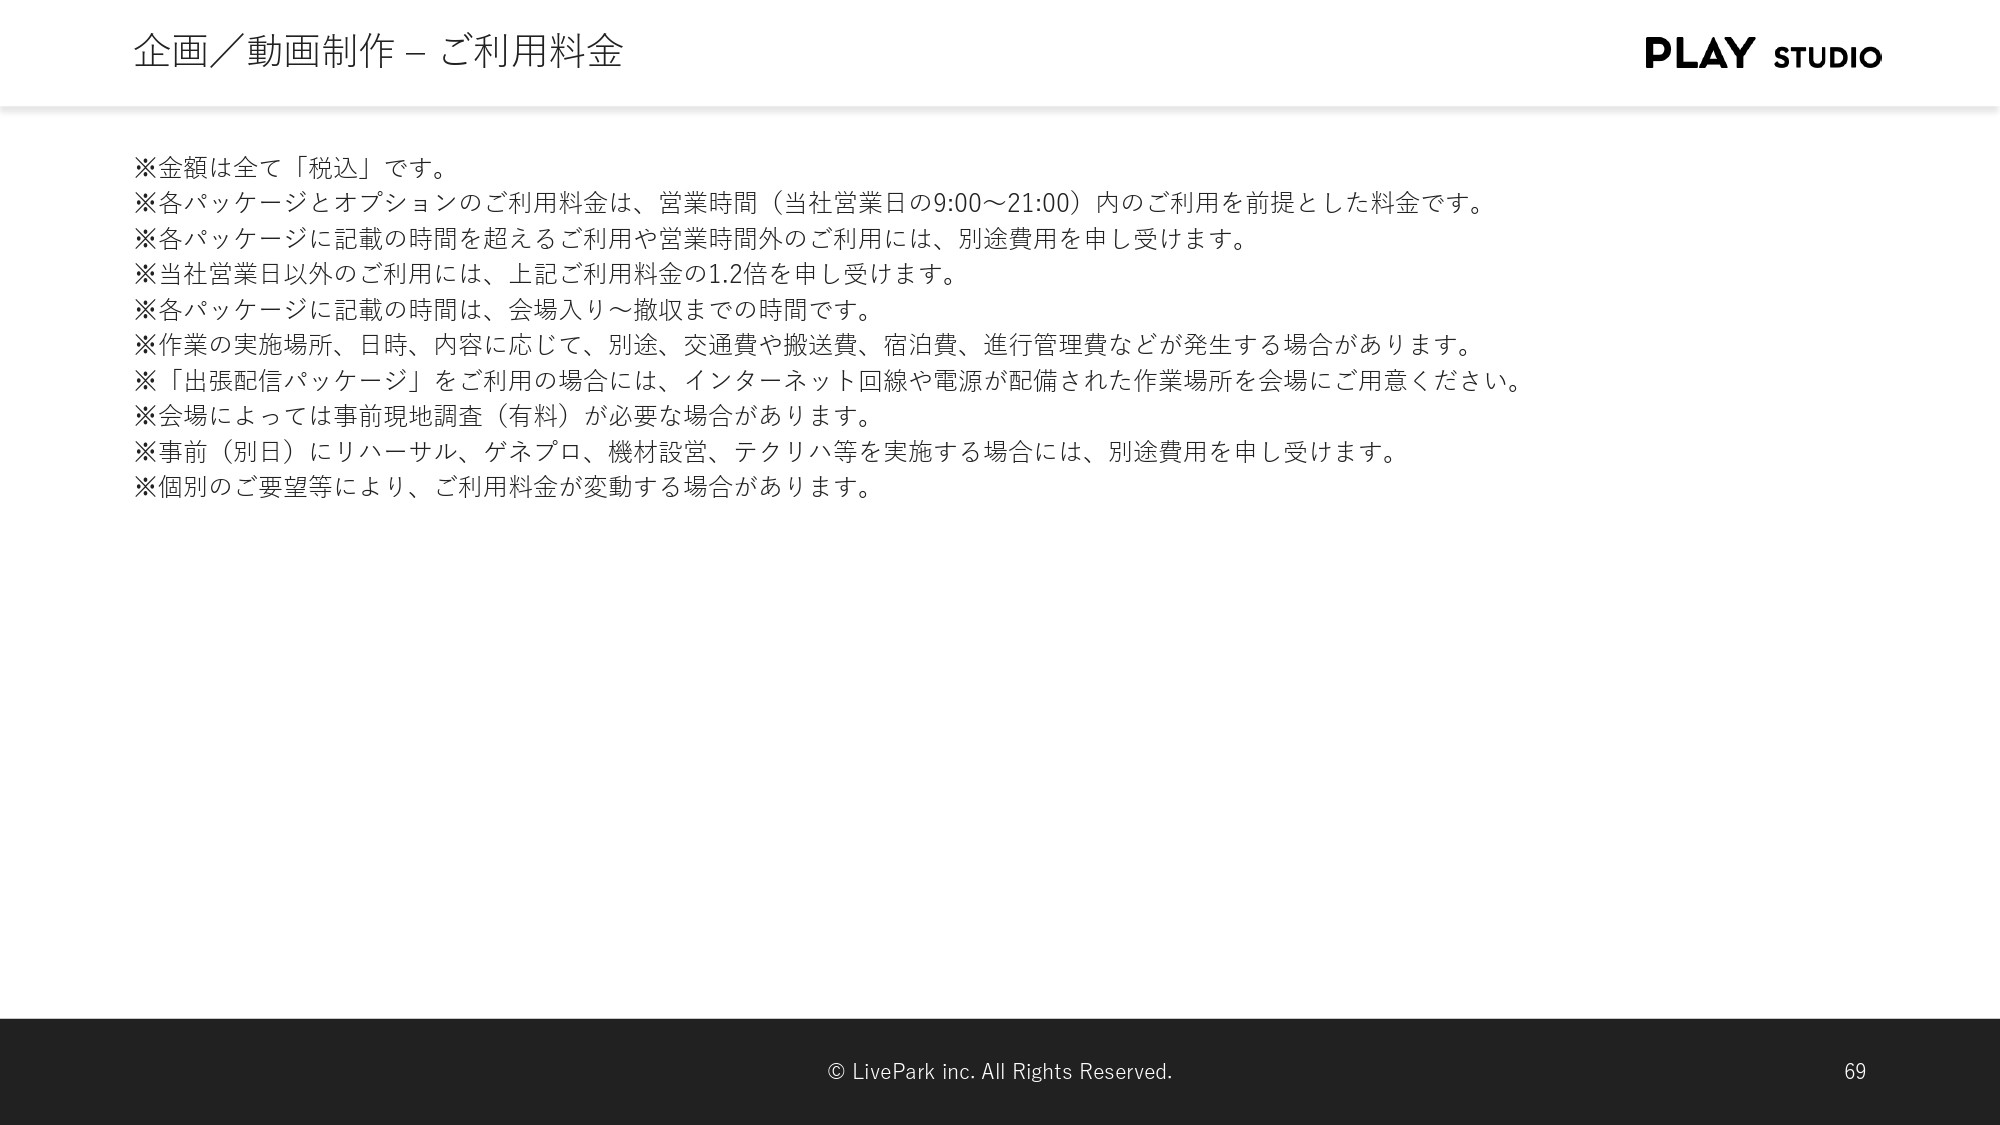
Task: Click the line mentioning 営業時間 9:00〜21:00
Action: 808,203
